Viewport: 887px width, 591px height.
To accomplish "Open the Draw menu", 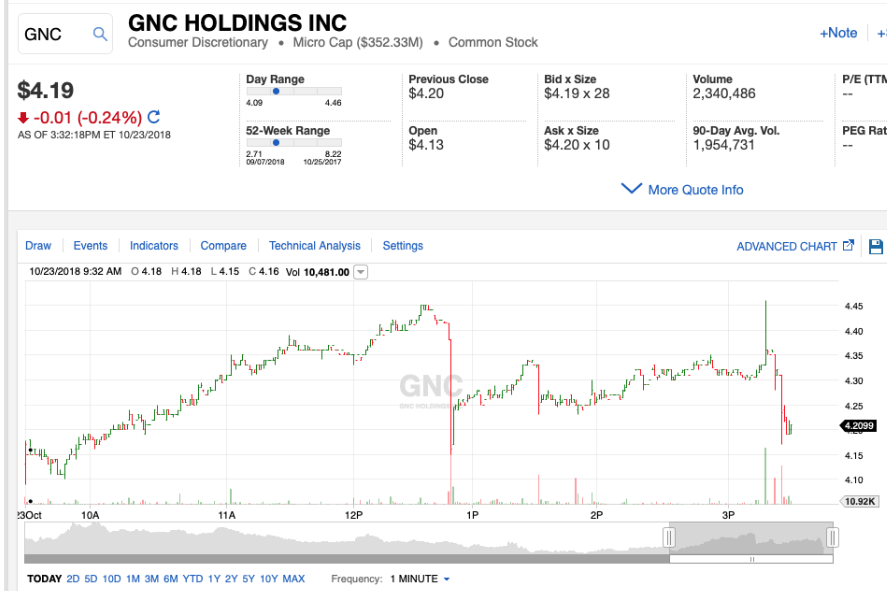I will 38,245.
